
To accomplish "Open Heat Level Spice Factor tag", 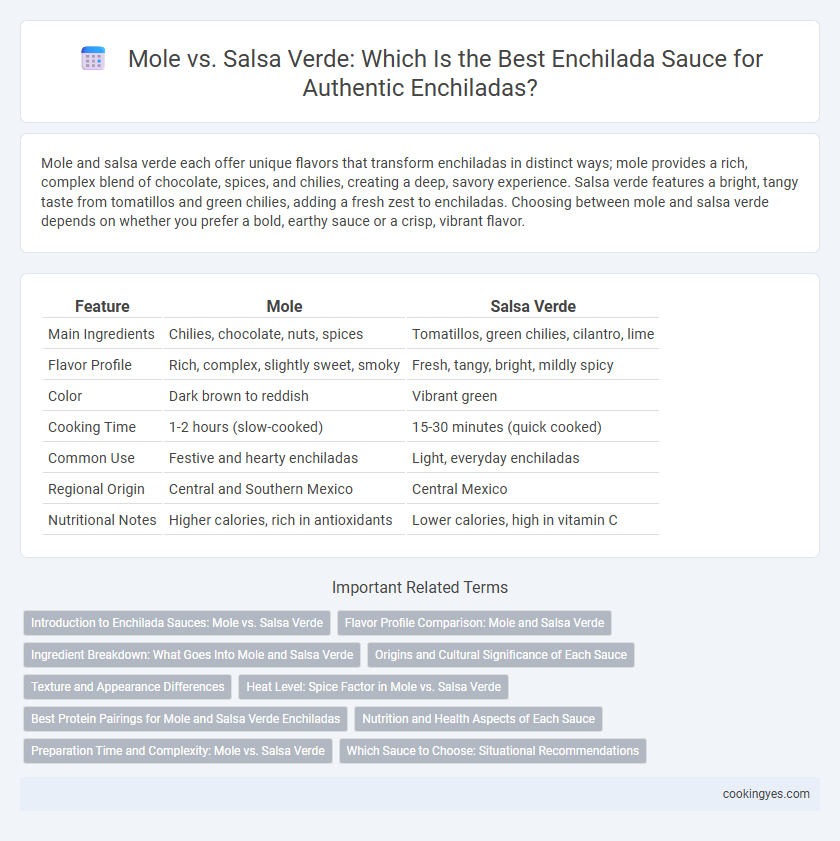I will pyautogui.click(x=373, y=687).
